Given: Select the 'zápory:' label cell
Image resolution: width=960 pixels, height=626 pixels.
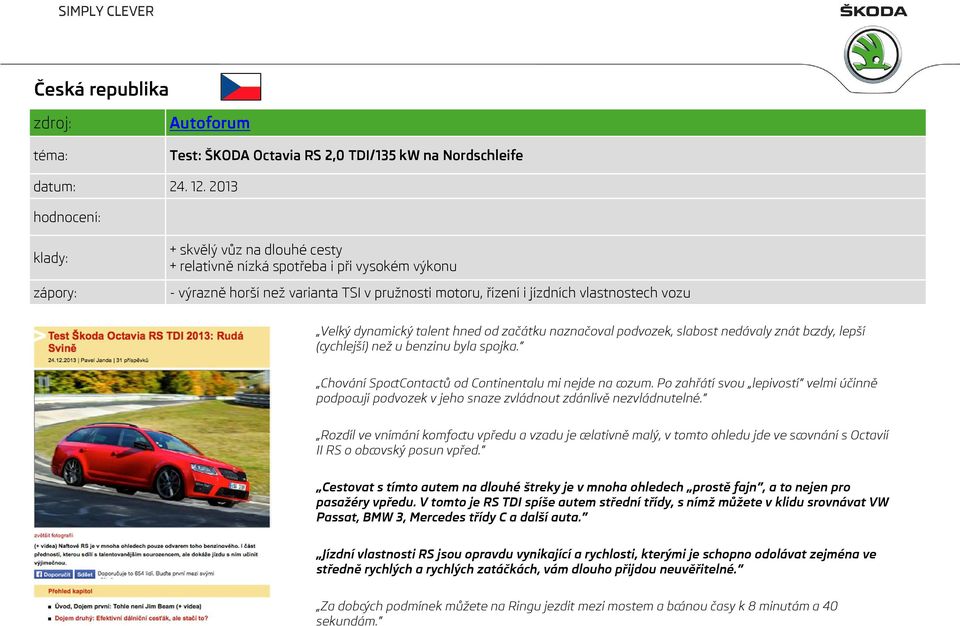Looking at the screenshot, I should coord(97,293).
